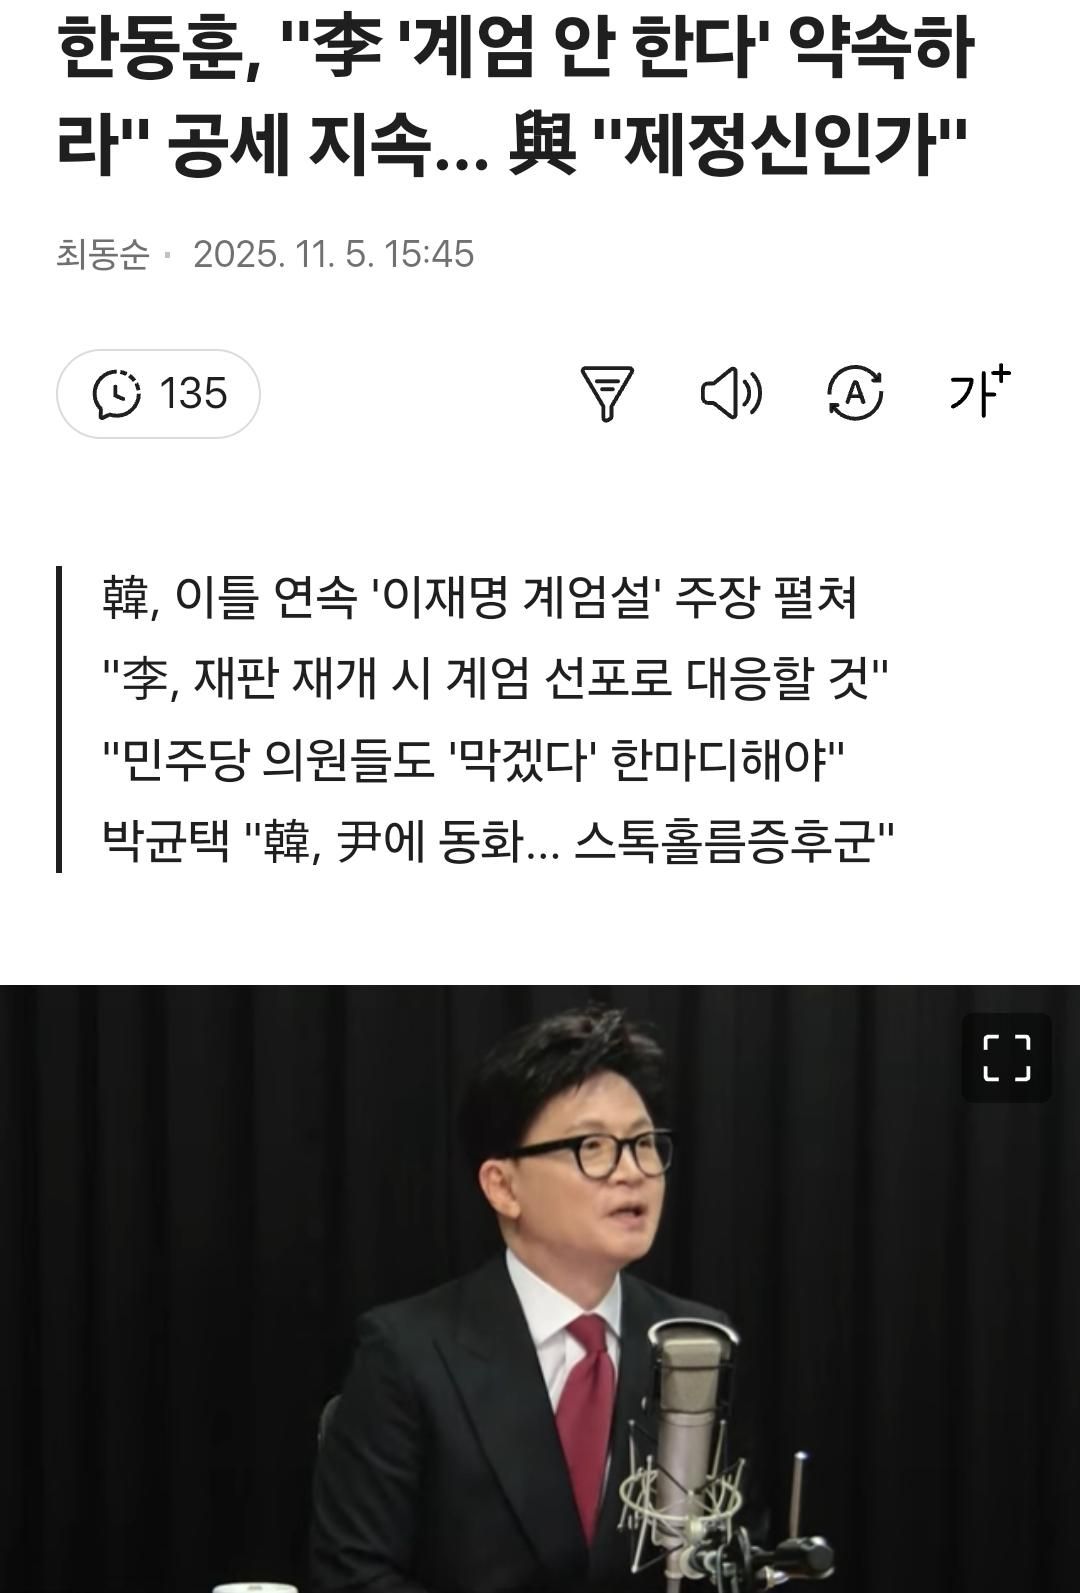Select summary line 박균택 스톡홀름증후군
Screen dimensions: 1080x1593
click(498, 841)
